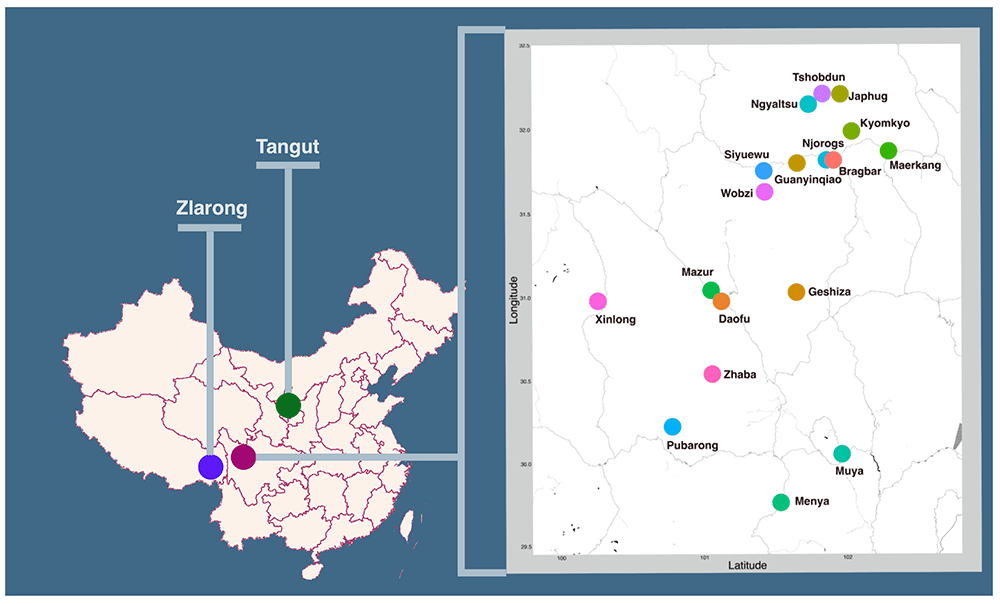Select the "Ngyaltsu" text label
The width and height of the screenshot is (1000, 604).
tap(774, 104)
